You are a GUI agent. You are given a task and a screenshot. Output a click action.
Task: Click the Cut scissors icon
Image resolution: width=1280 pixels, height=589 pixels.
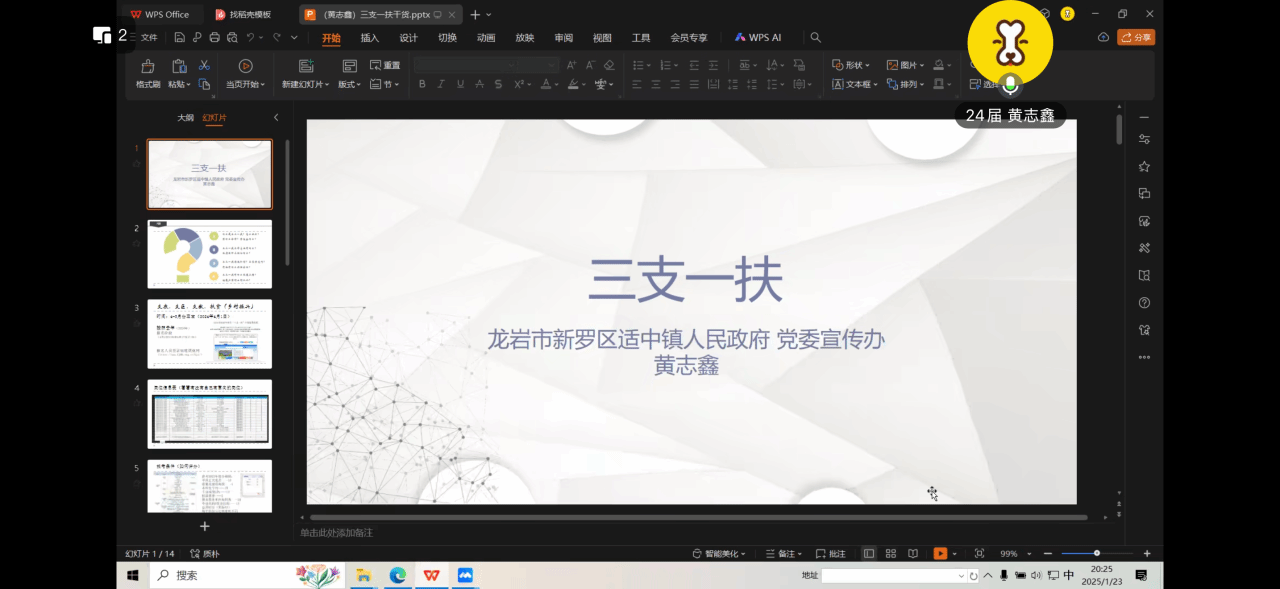(x=204, y=65)
